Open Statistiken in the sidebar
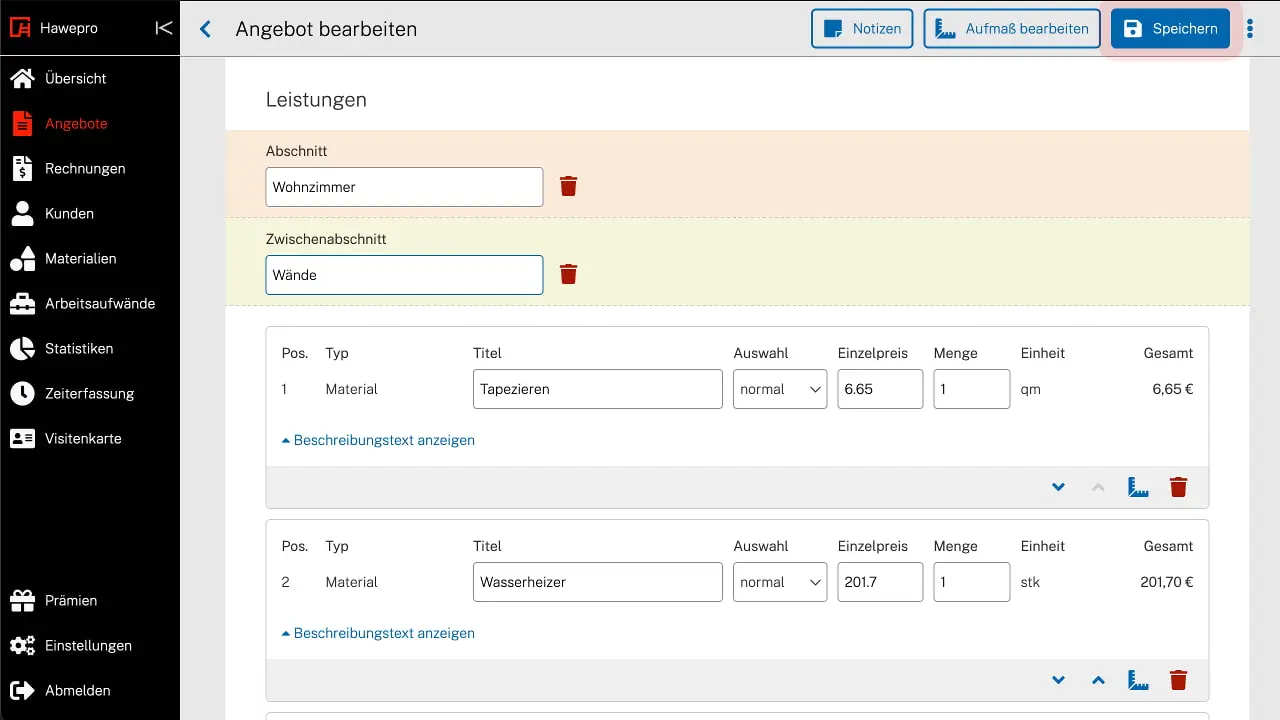Viewport: 1280px width, 720px height. tap(90, 348)
